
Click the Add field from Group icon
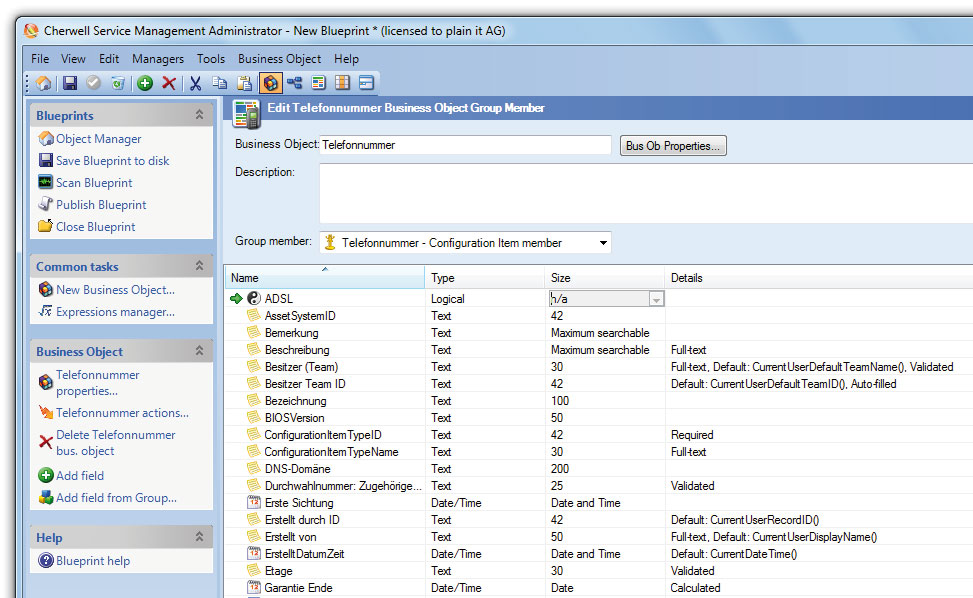click(46, 497)
